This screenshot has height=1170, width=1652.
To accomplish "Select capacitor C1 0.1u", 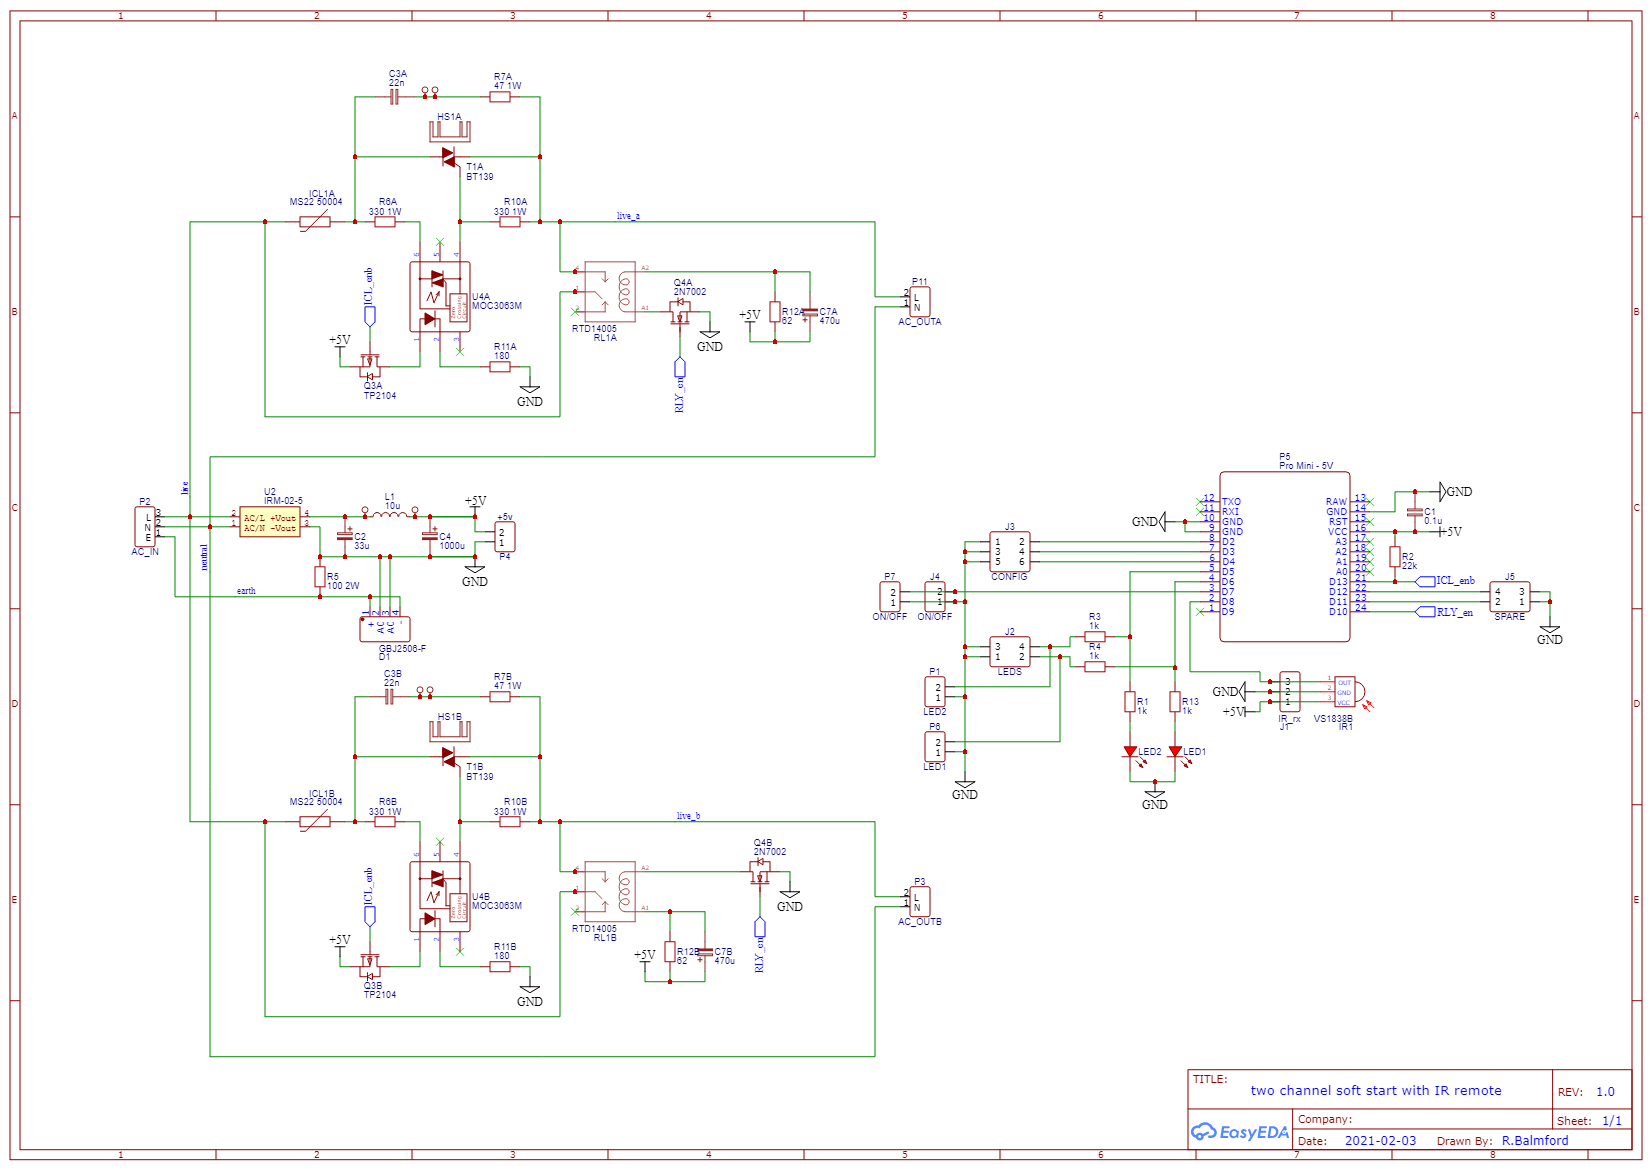I will click(x=1415, y=512).
